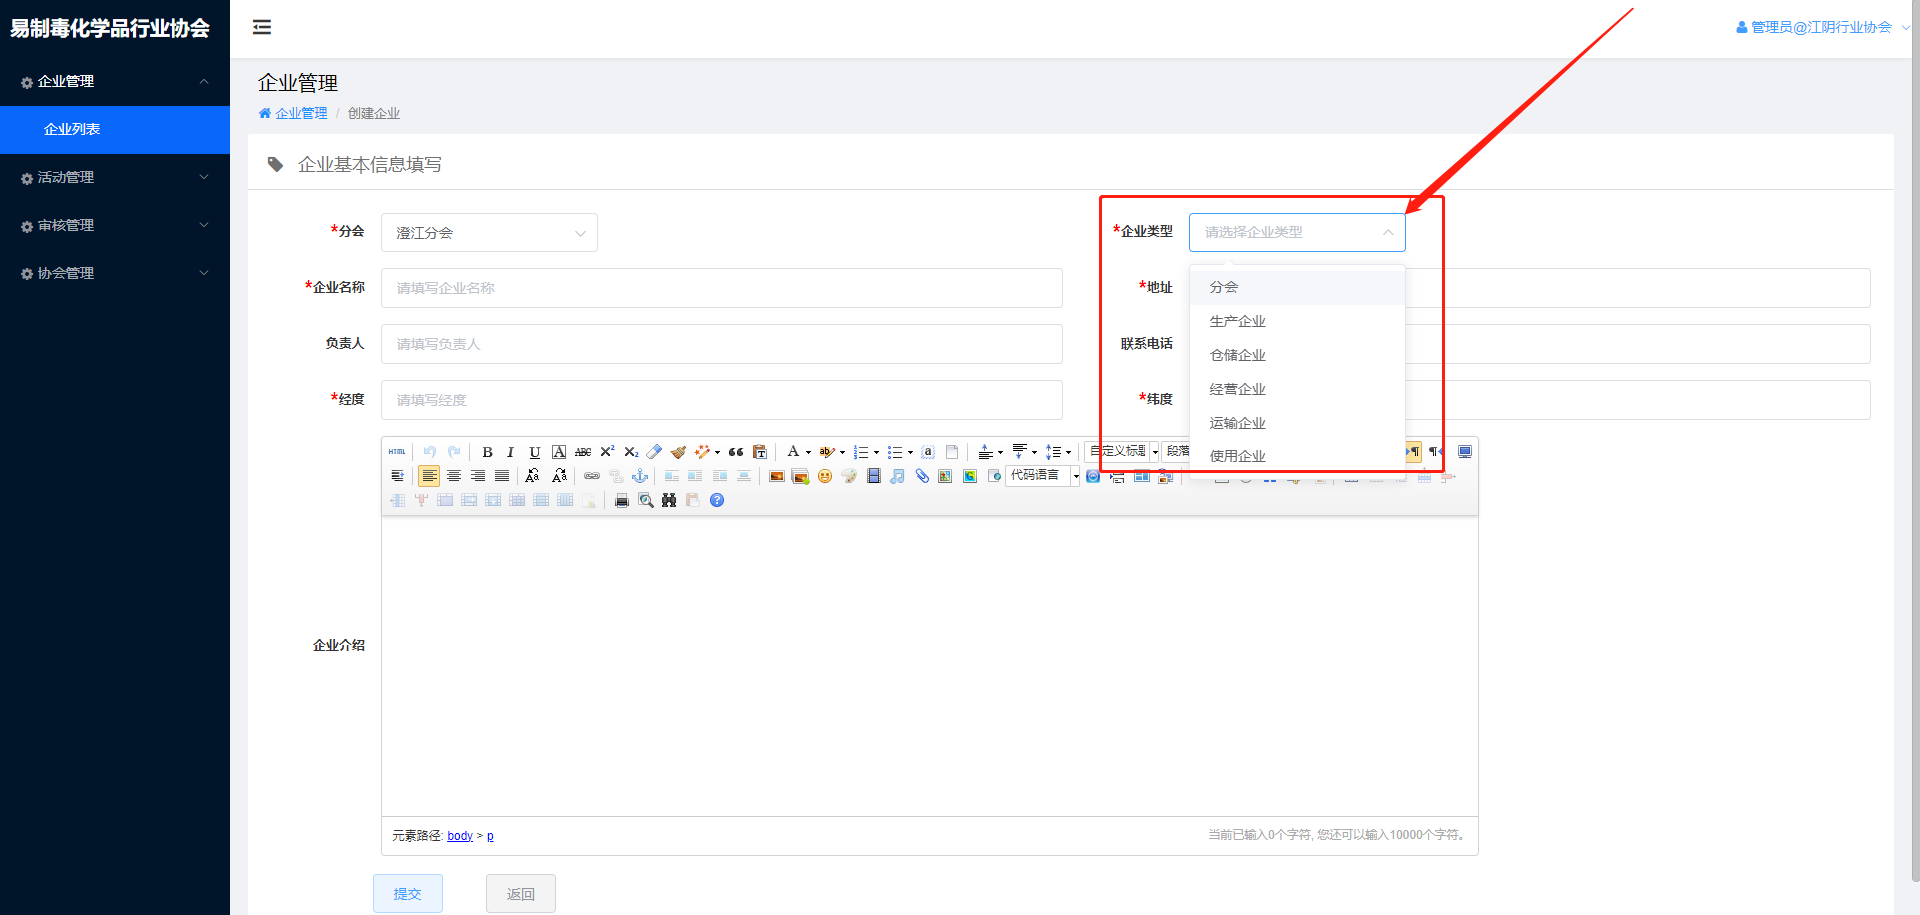The height and width of the screenshot is (915, 1920).
Task: Open ordered list dropdown arrow
Action: [x=876, y=452]
